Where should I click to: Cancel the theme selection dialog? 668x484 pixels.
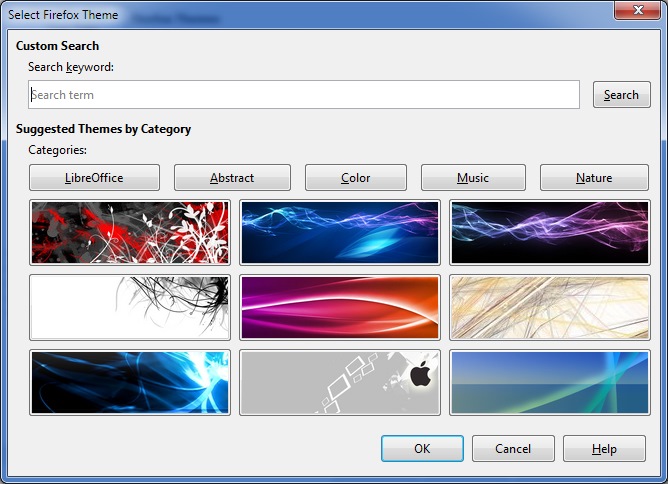513,449
